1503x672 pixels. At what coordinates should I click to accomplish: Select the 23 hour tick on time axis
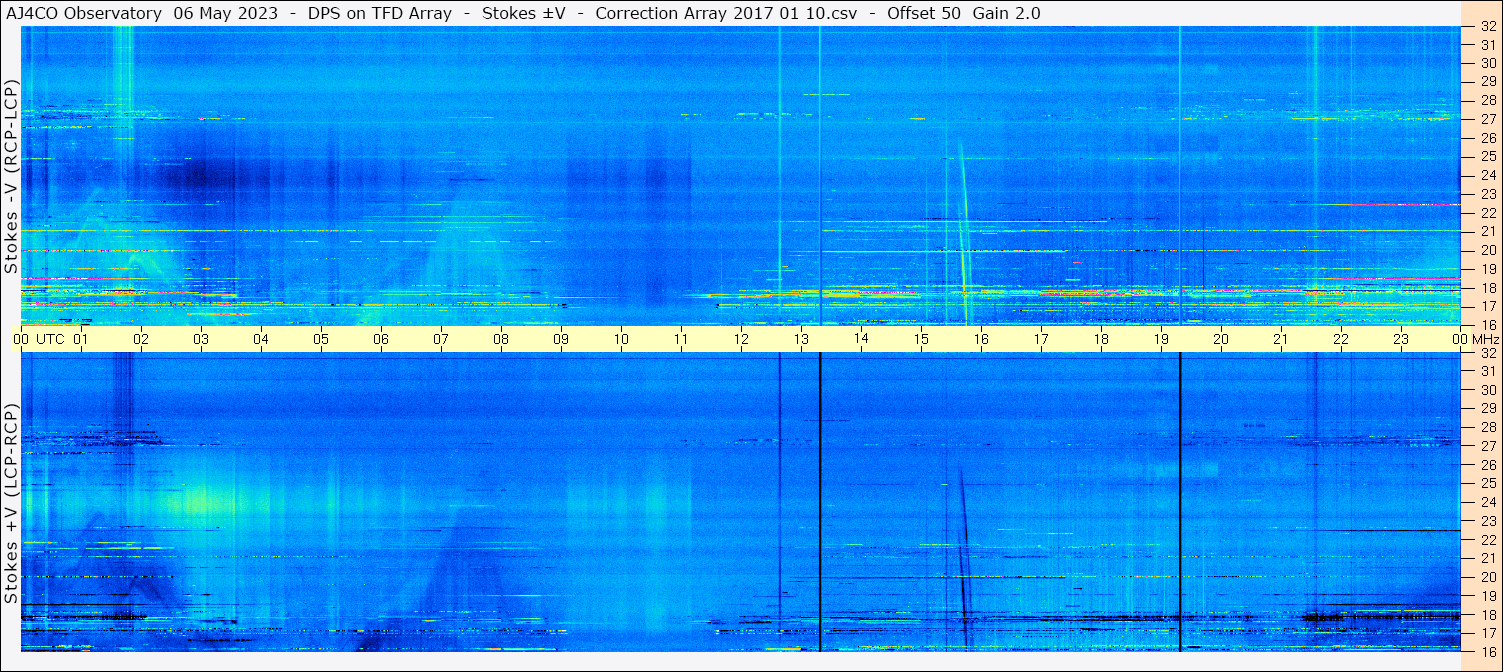coord(1401,339)
